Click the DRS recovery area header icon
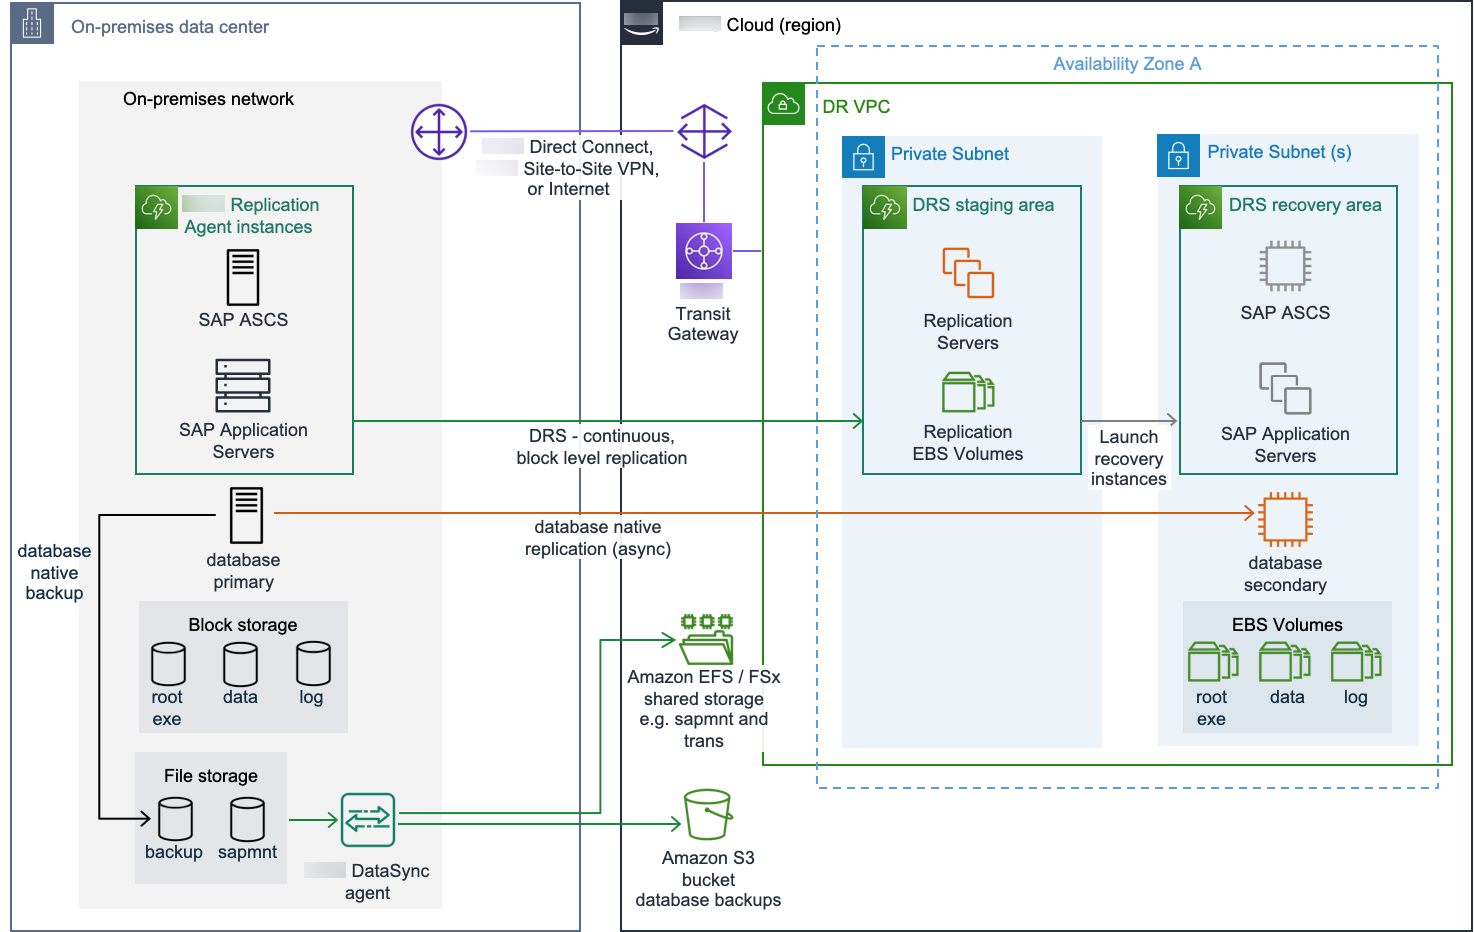Viewport: 1474px width, 932px height. pyautogui.click(x=1201, y=207)
